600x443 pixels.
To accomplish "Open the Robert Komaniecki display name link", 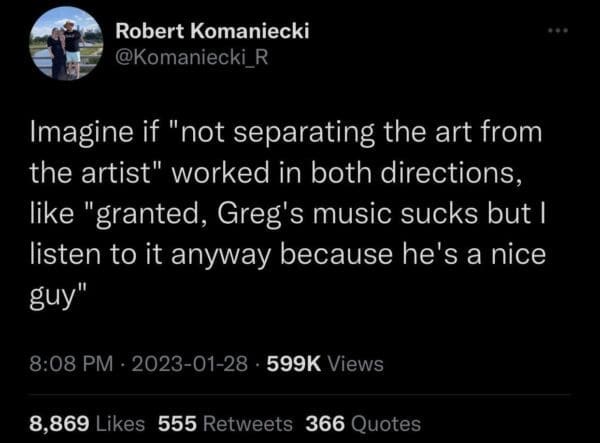I will coord(213,31).
